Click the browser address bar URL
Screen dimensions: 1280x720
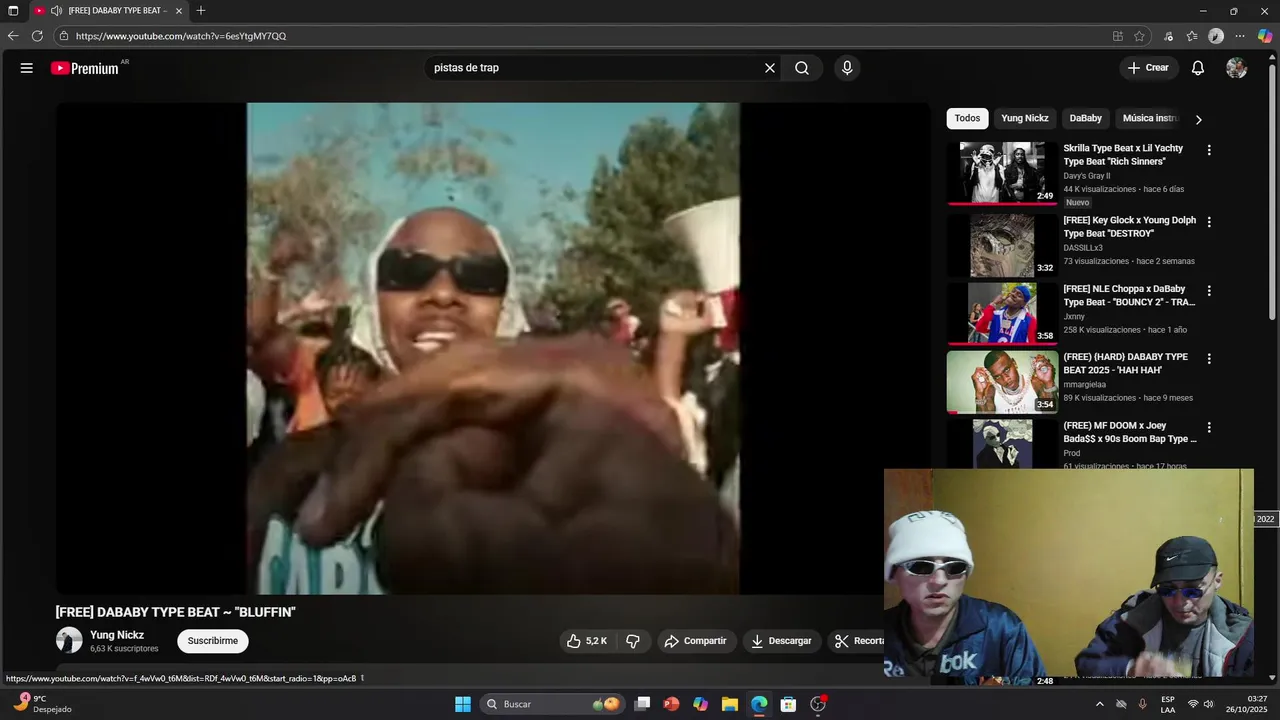[x=181, y=36]
